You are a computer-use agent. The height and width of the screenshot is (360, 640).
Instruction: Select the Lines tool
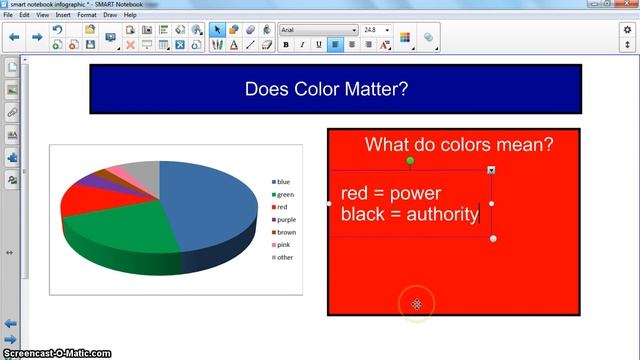tap(250, 44)
